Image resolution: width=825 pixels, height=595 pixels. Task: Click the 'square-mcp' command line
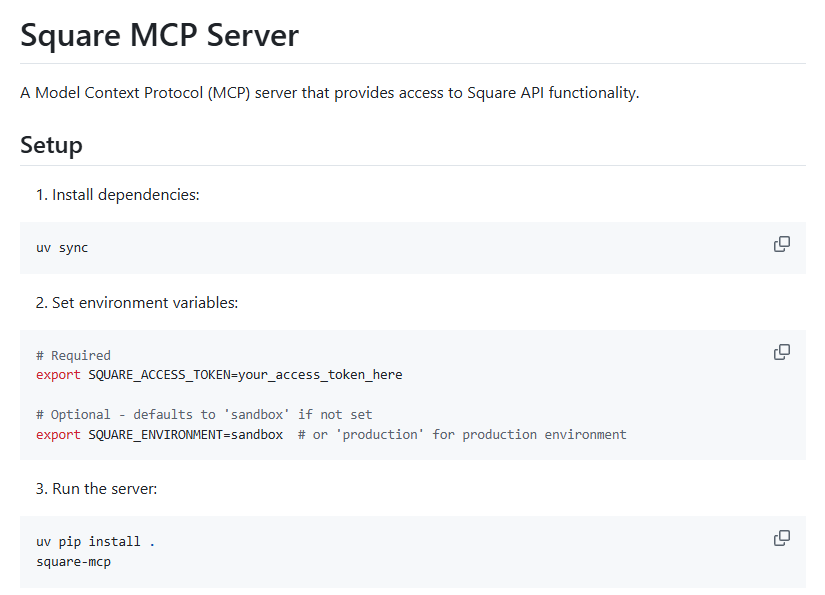tap(74, 562)
